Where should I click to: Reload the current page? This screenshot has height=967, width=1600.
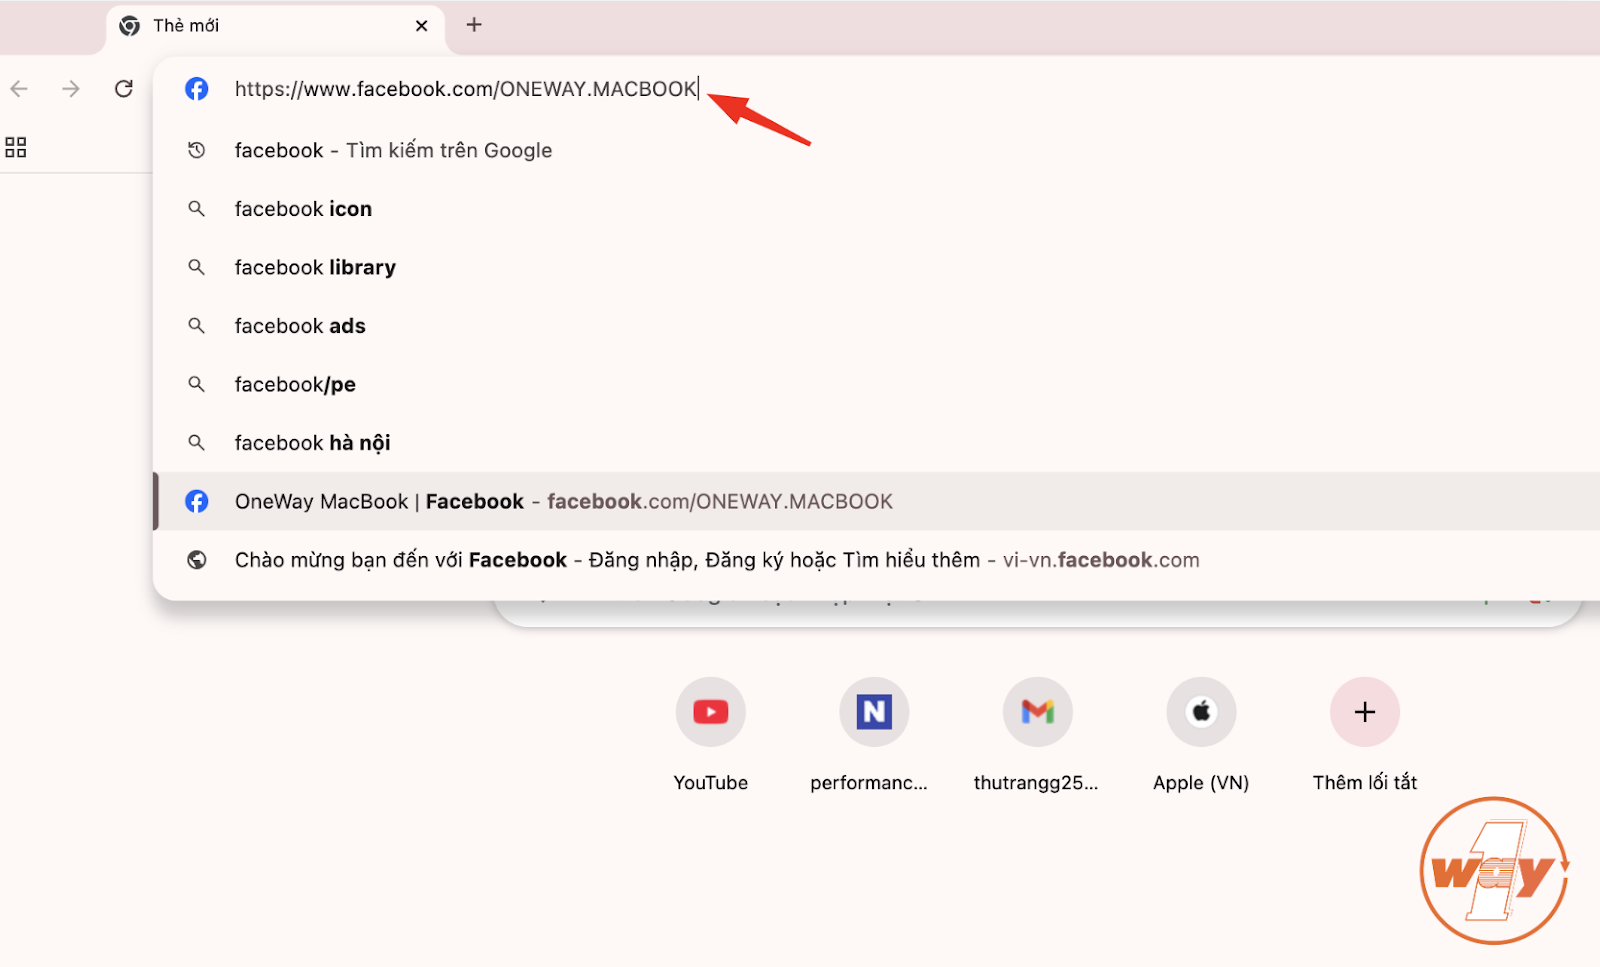tap(124, 89)
